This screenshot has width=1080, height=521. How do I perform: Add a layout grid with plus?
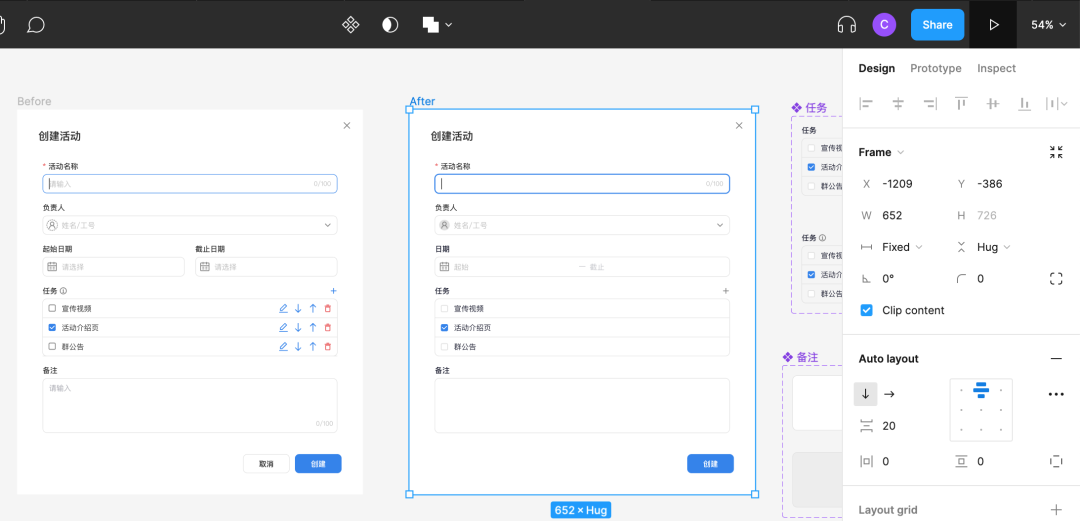(x=1056, y=510)
